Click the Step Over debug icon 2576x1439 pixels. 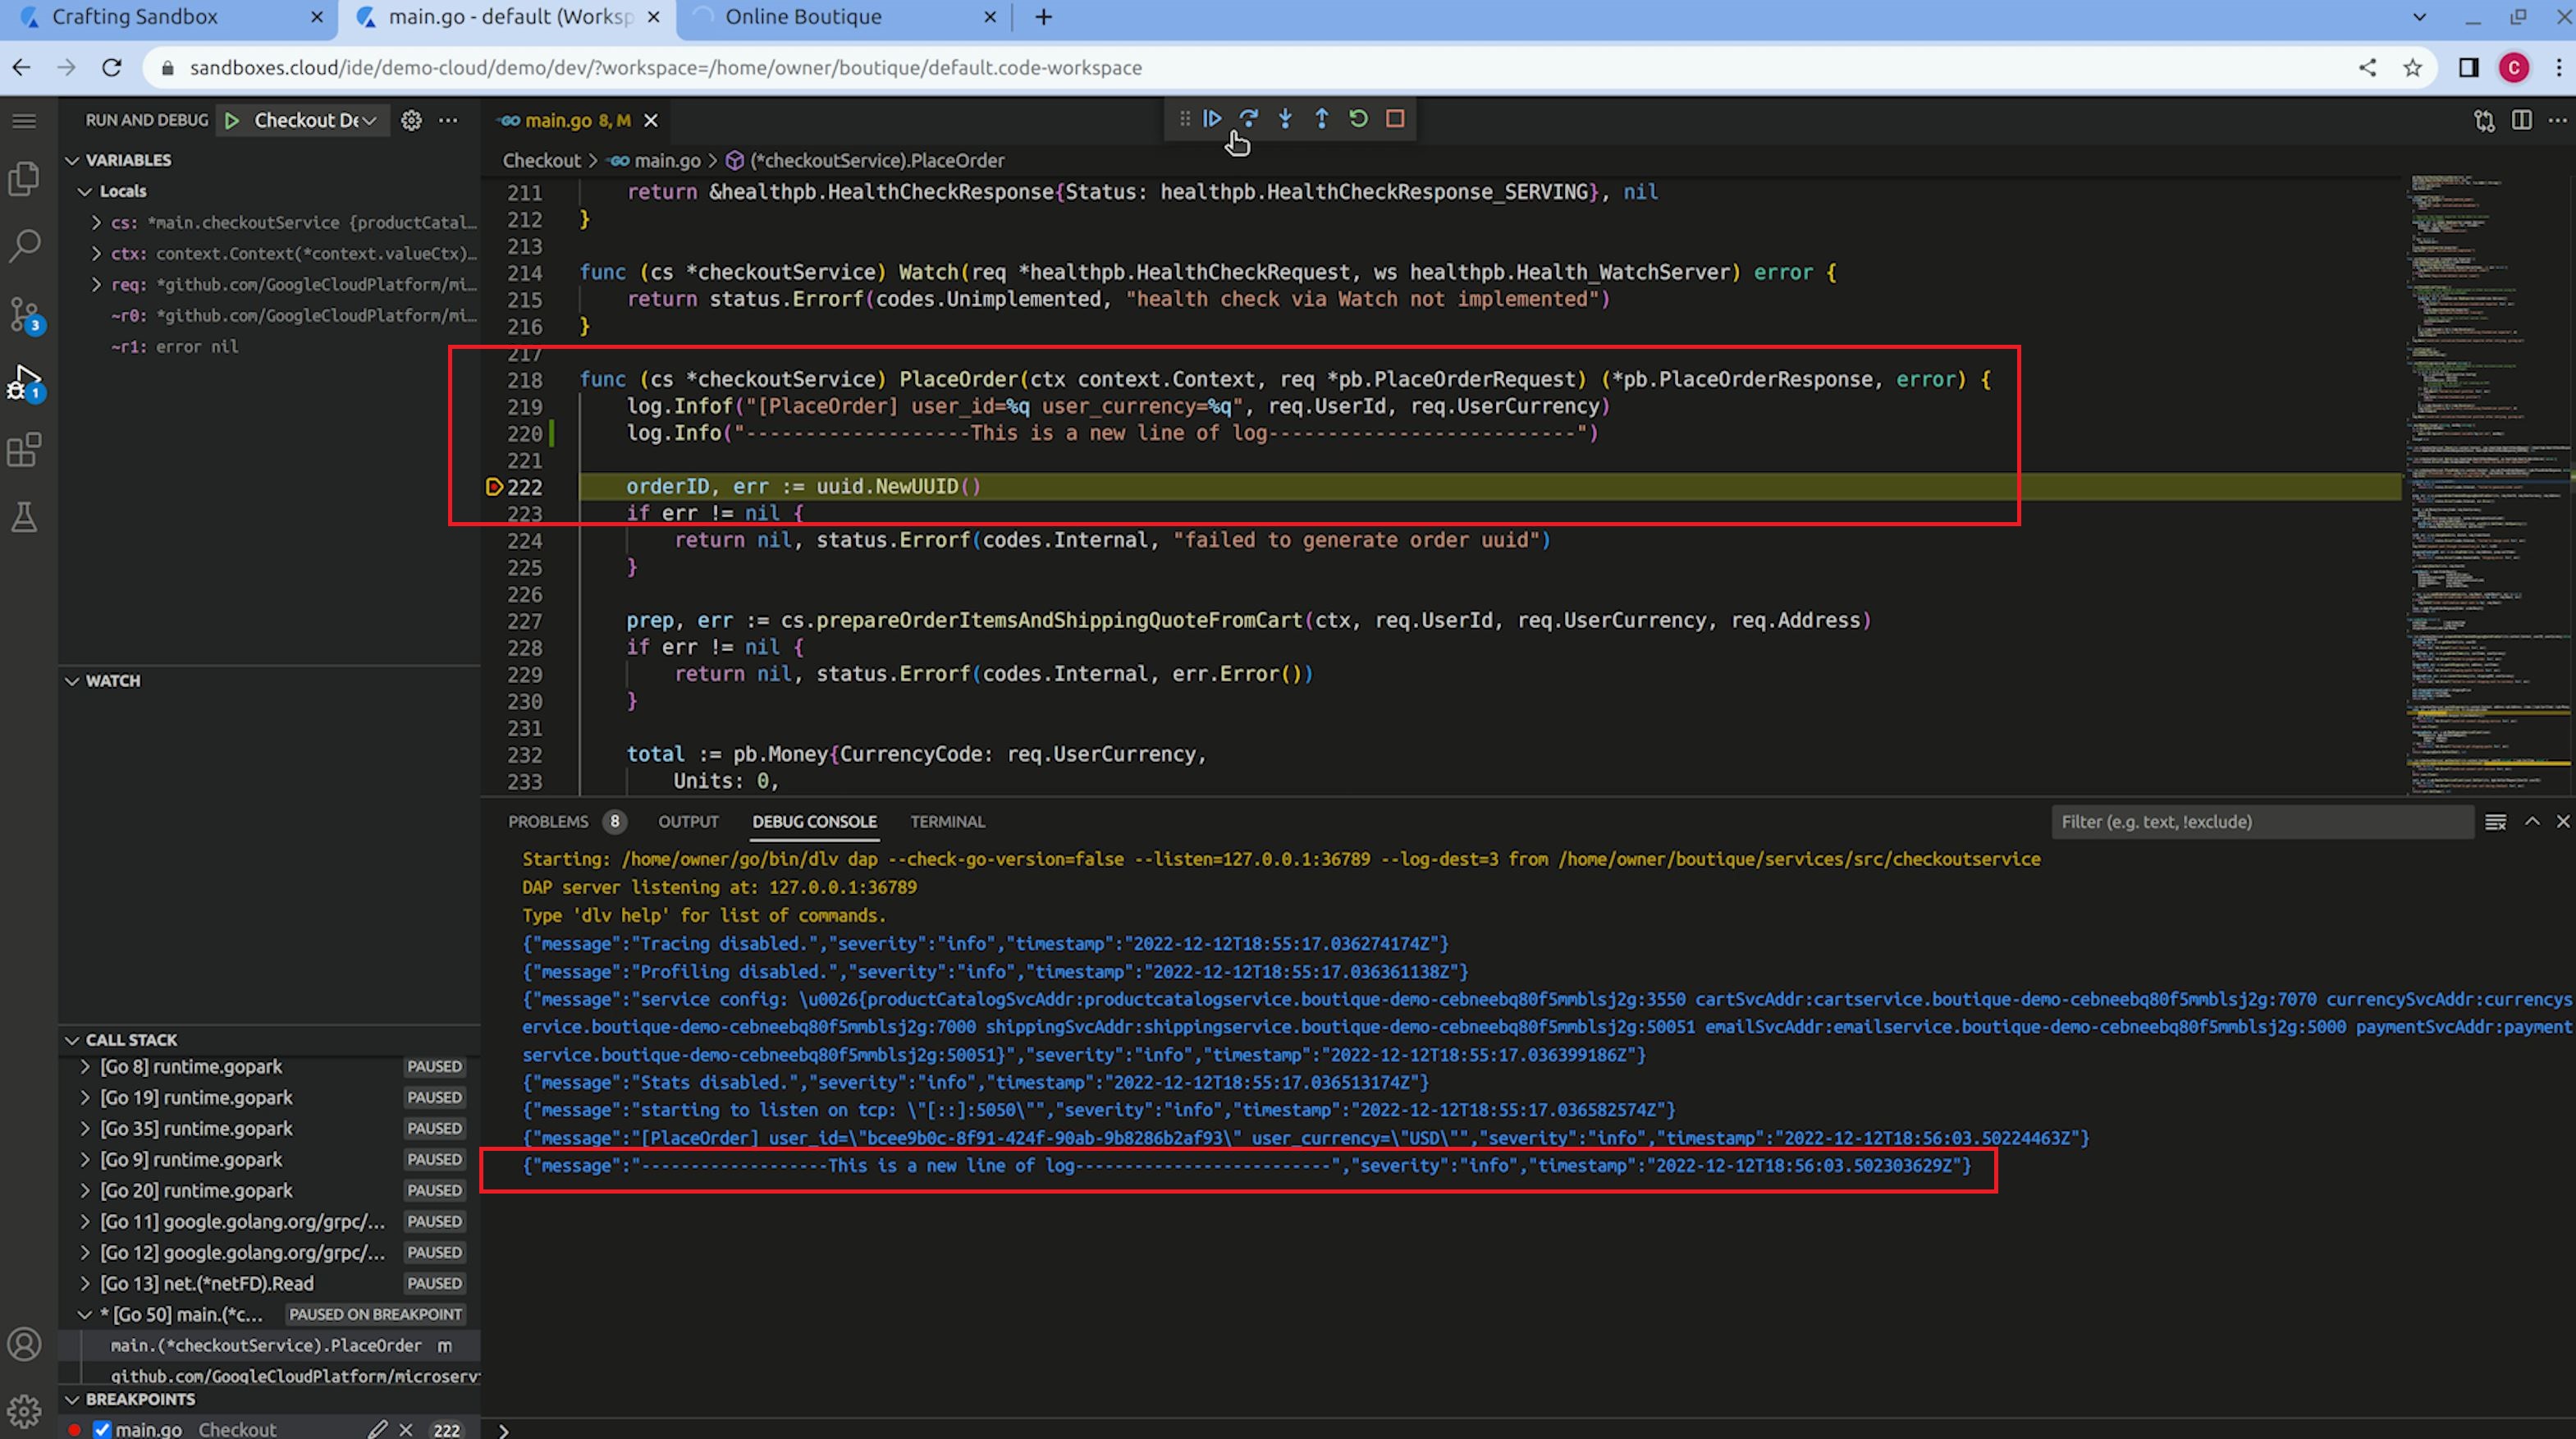click(x=1249, y=119)
